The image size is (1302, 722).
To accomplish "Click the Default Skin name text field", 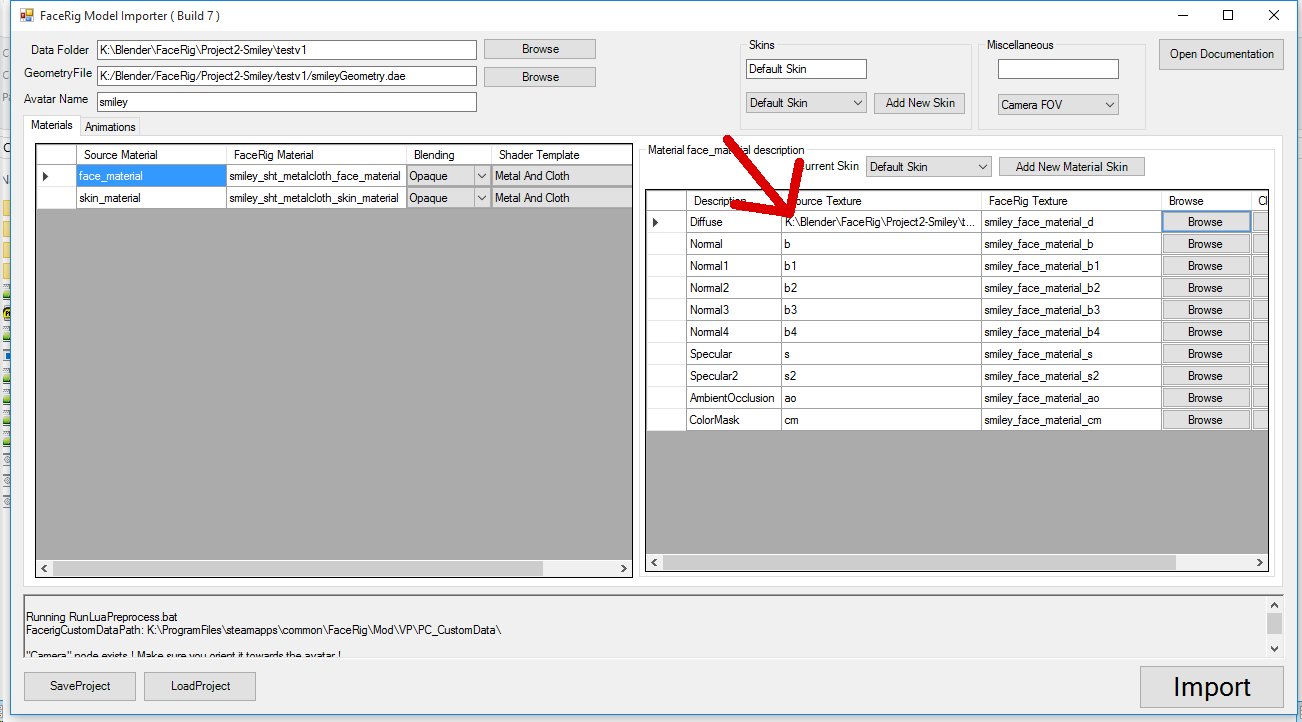I will point(806,69).
